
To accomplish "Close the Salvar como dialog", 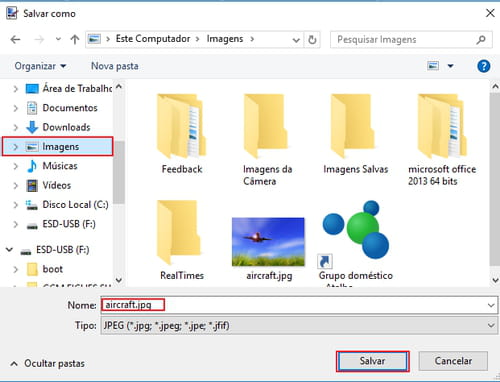I will tap(490, 13).
